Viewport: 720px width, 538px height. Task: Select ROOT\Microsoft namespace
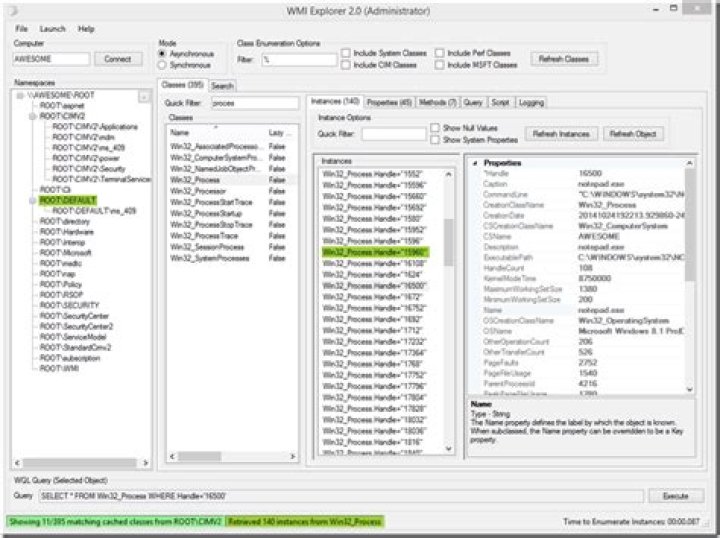tap(66, 253)
